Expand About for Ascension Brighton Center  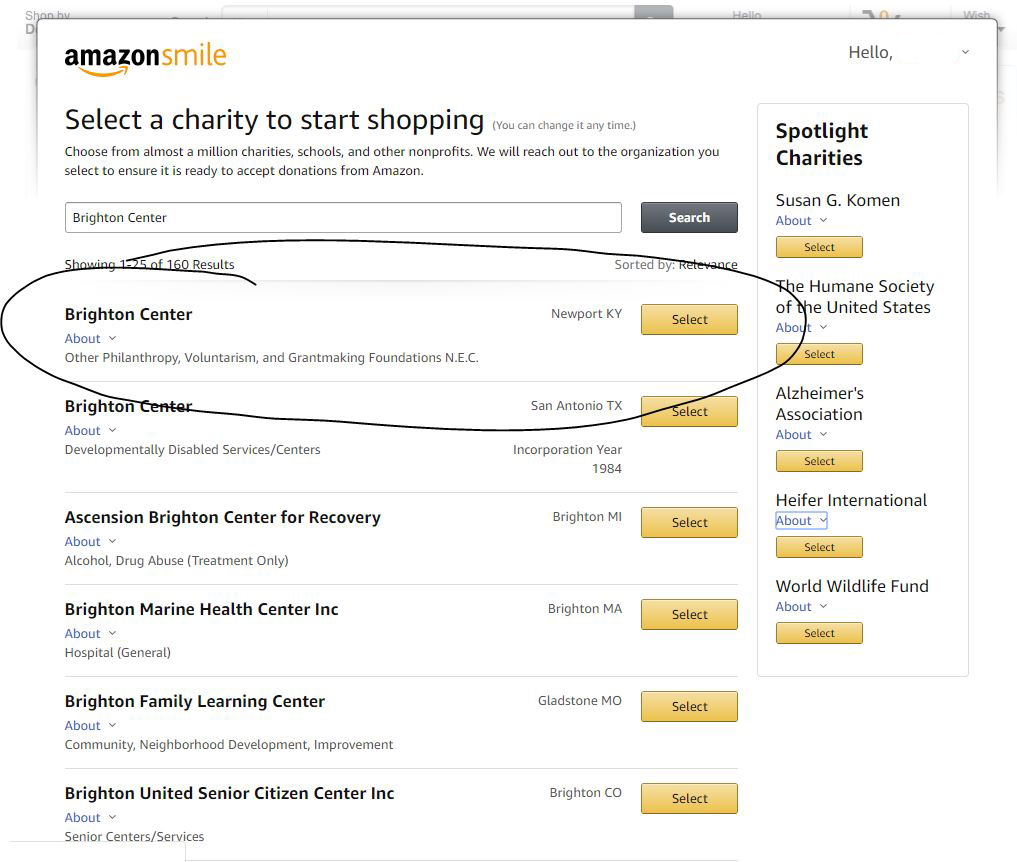(x=90, y=542)
